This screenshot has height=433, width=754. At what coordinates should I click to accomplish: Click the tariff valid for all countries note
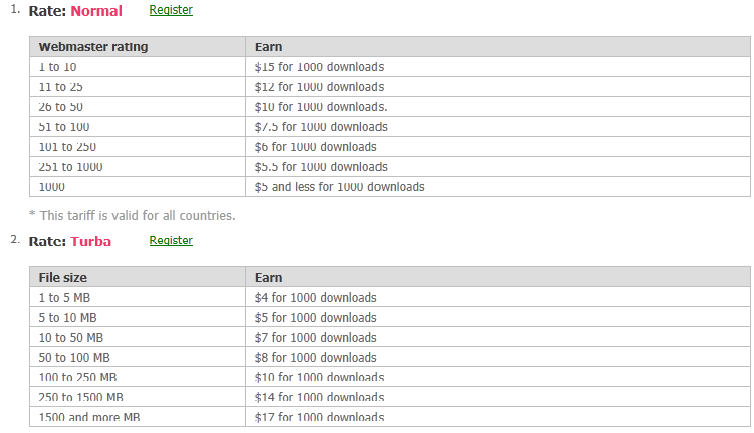point(132,215)
